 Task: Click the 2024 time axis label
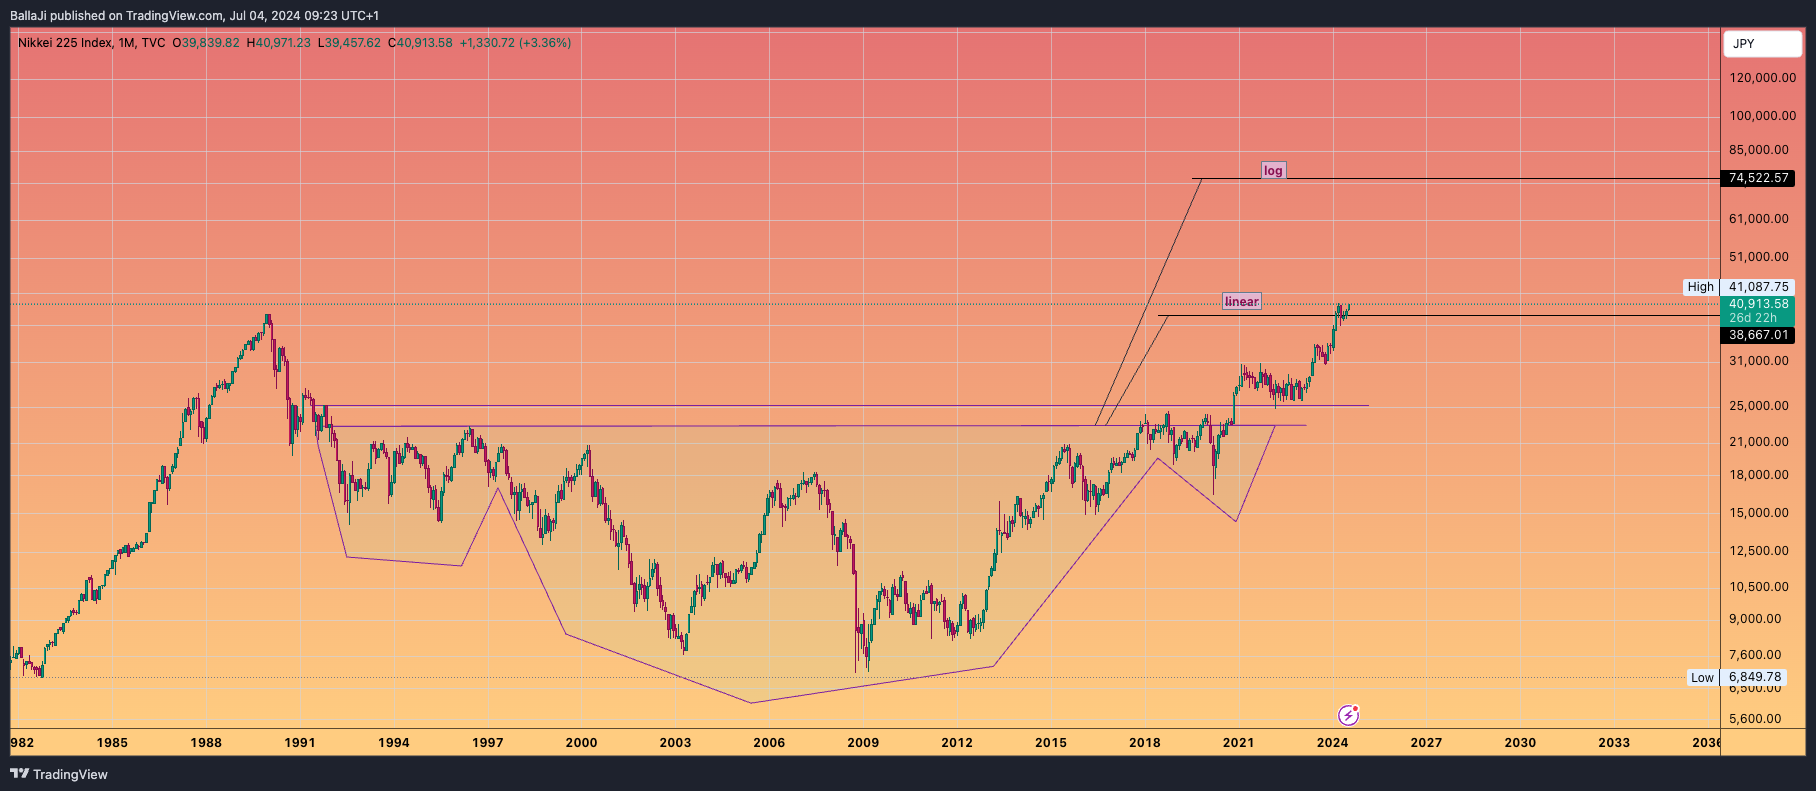click(1332, 743)
